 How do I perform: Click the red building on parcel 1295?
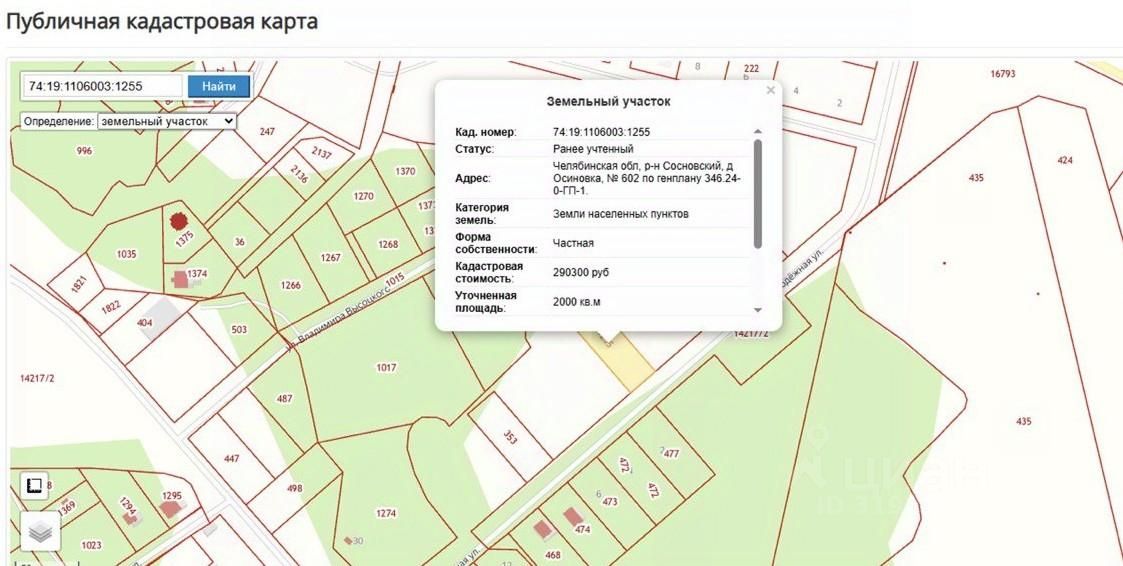click(x=171, y=509)
